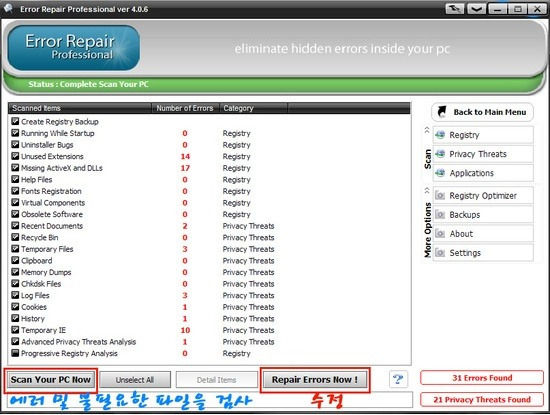This screenshot has height=415, width=550.
Task: Click the About gear icon
Action: click(x=440, y=233)
